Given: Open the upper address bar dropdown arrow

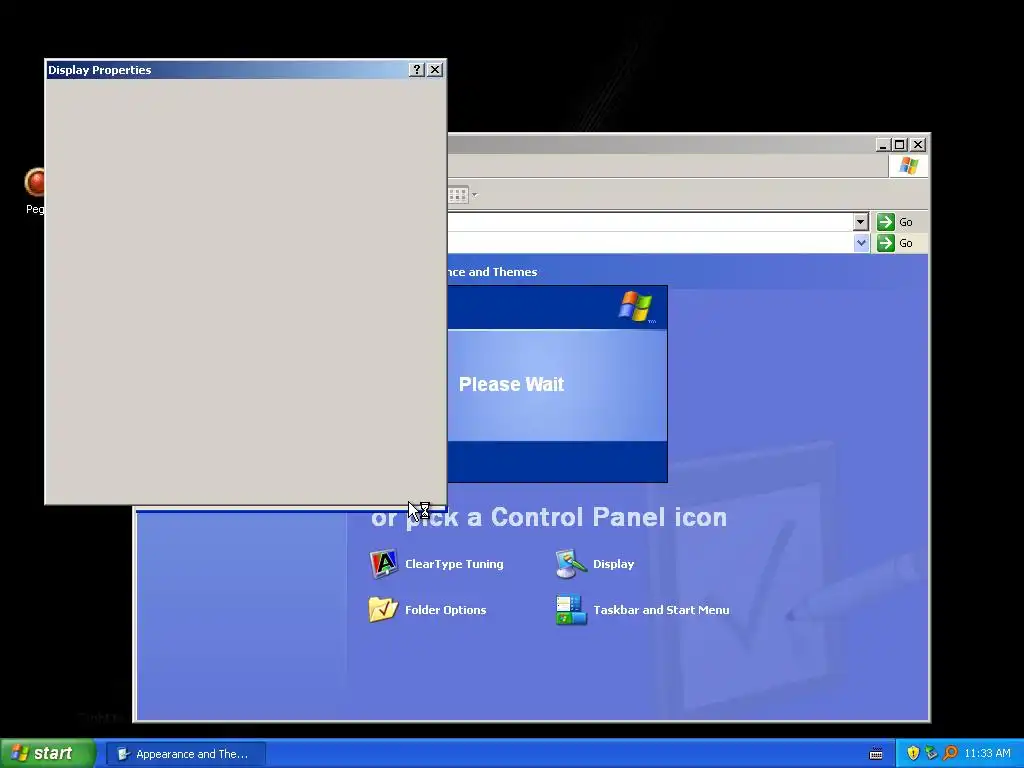Looking at the screenshot, I should coord(860,222).
